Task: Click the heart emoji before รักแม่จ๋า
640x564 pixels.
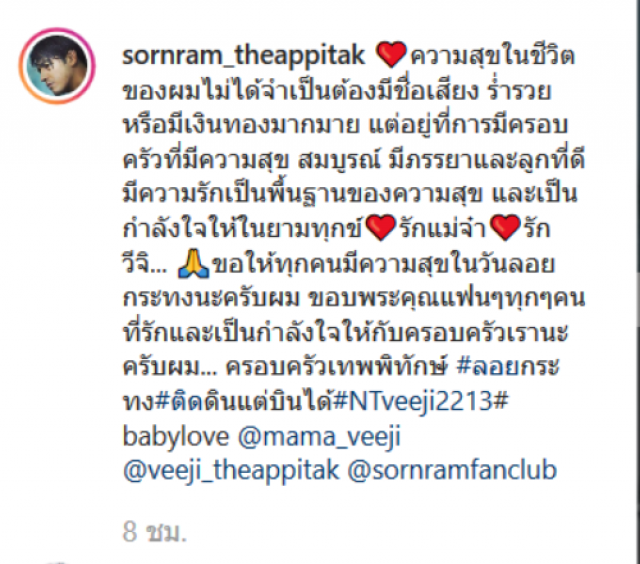Action: pos(380,228)
